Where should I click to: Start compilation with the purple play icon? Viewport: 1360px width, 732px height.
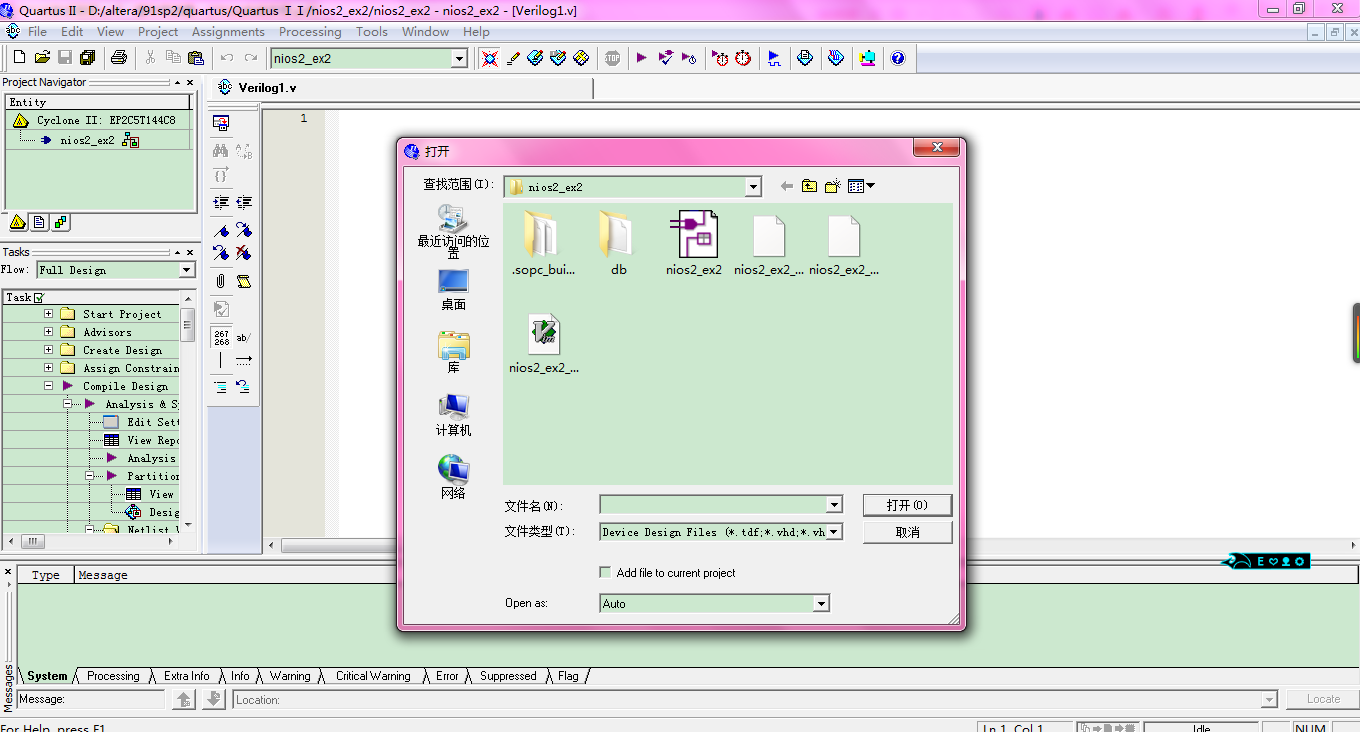click(642, 58)
